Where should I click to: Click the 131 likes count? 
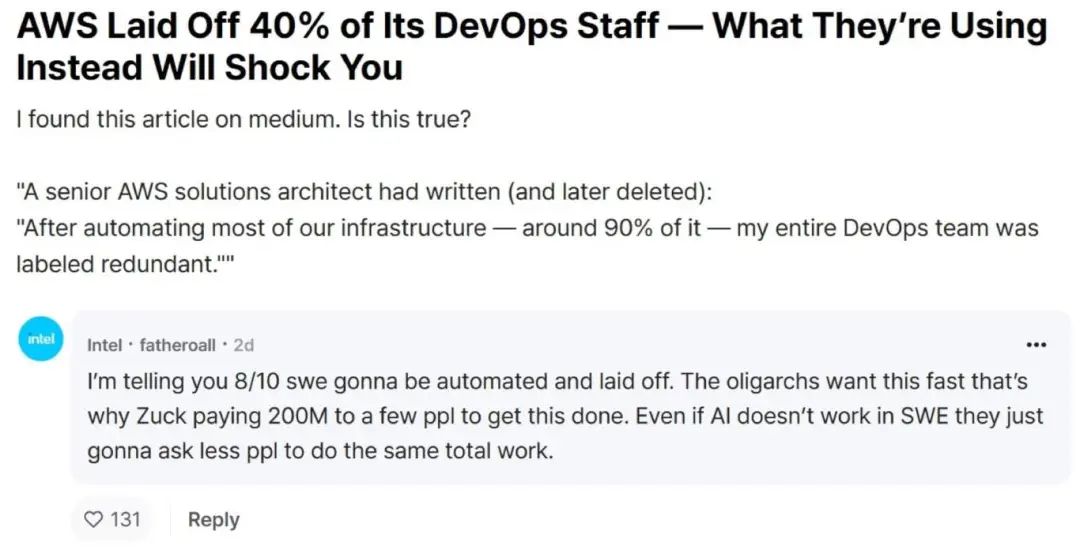coord(125,519)
